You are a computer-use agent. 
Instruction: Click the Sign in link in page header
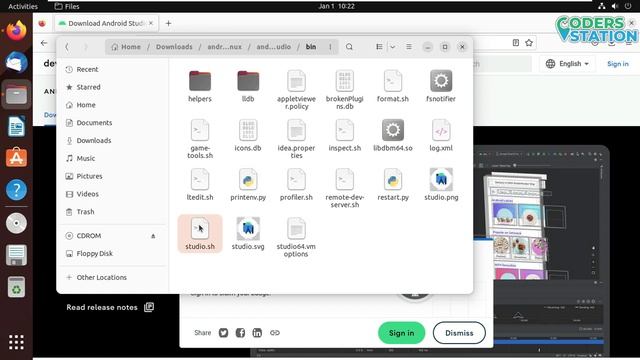click(x=618, y=64)
